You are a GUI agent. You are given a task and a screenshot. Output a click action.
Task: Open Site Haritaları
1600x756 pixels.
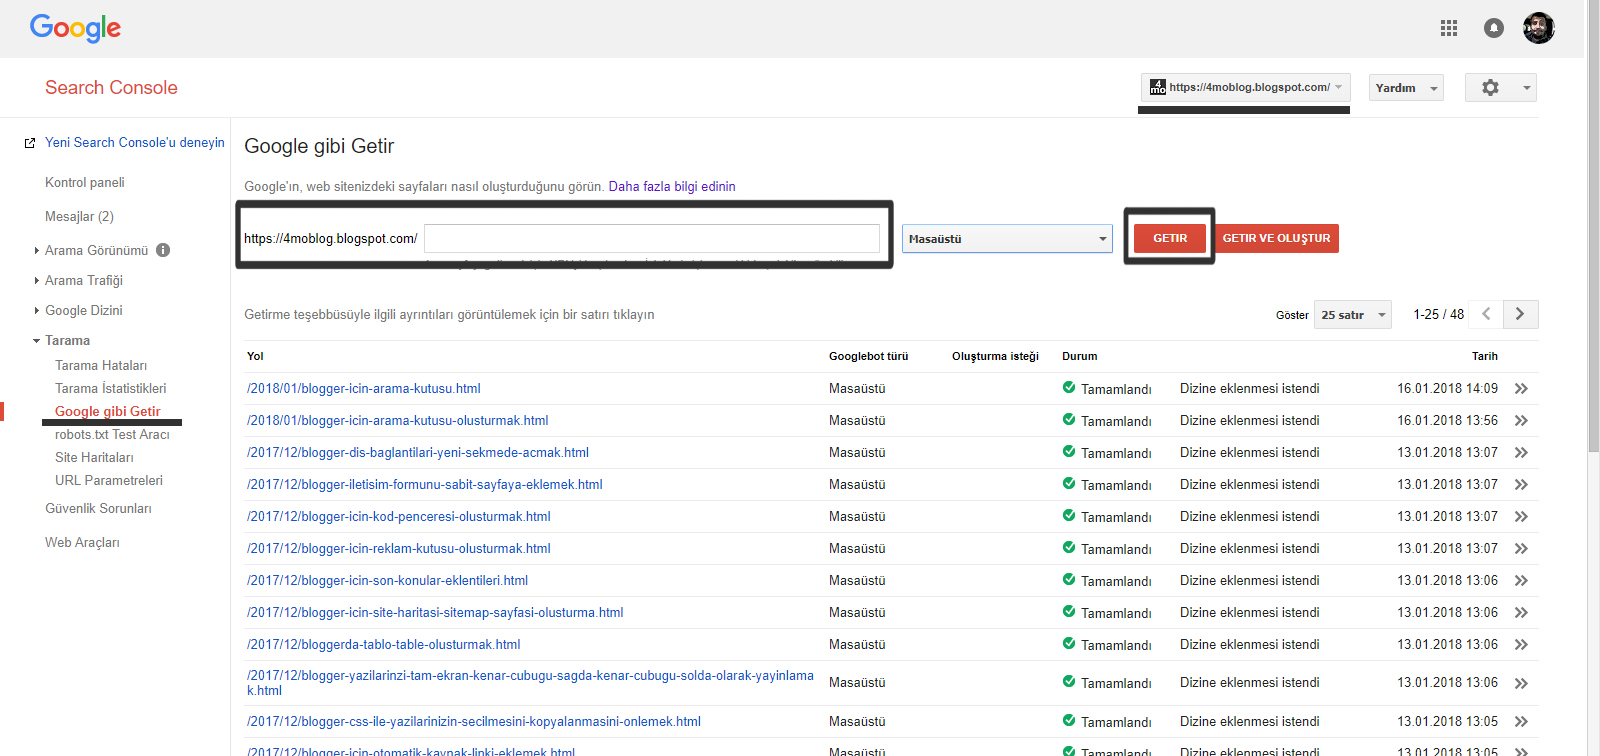click(x=94, y=457)
